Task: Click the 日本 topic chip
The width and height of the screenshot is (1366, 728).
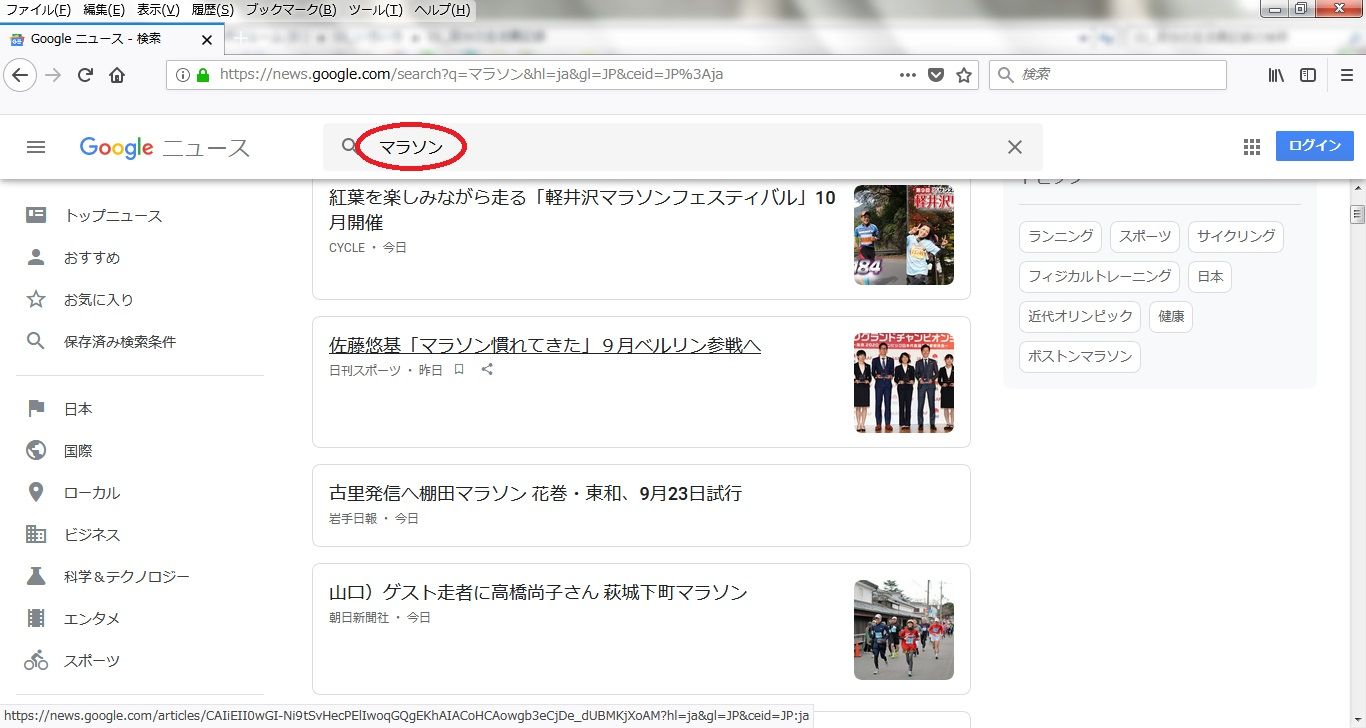Action: [x=1210, y=276]
